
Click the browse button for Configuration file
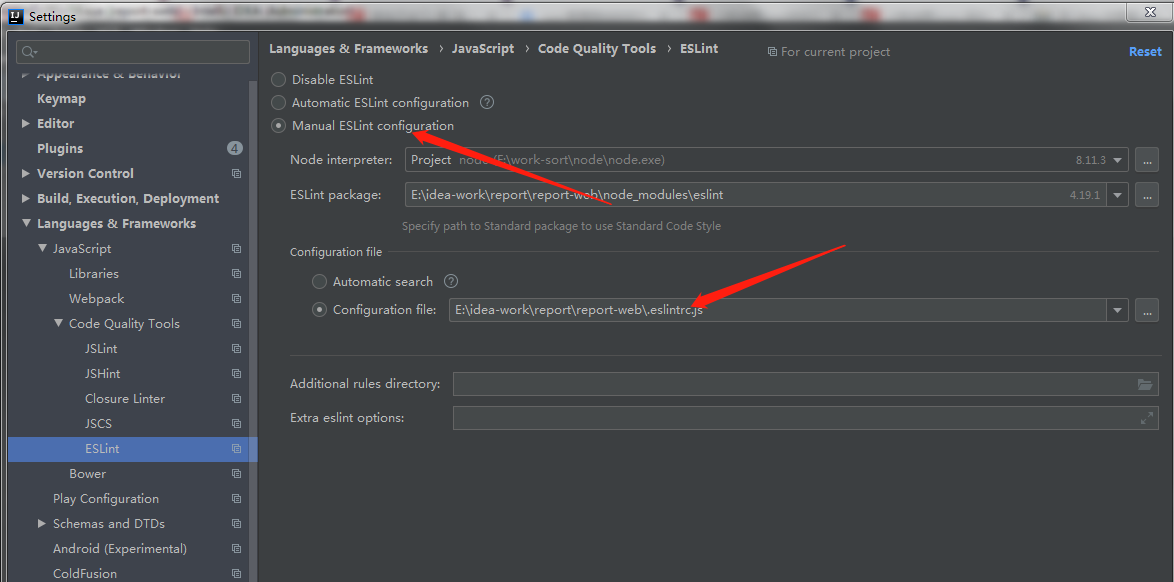coord(1146,310)
